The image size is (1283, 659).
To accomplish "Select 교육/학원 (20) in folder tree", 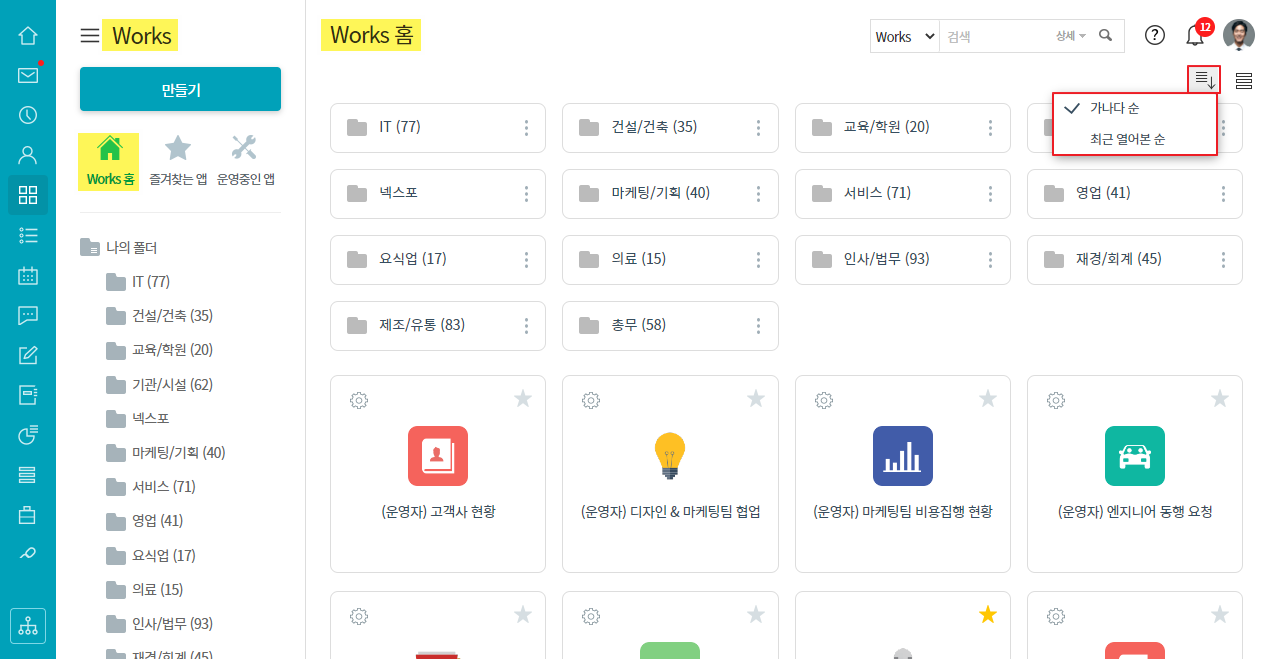I will pyautogui.click(x=172, y=350).
